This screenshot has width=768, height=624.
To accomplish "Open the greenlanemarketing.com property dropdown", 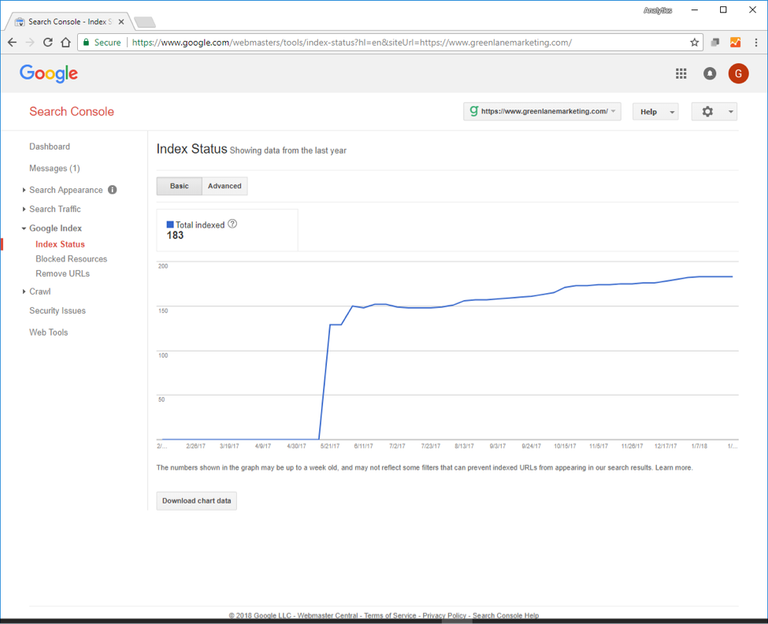I will pos(542,112).
